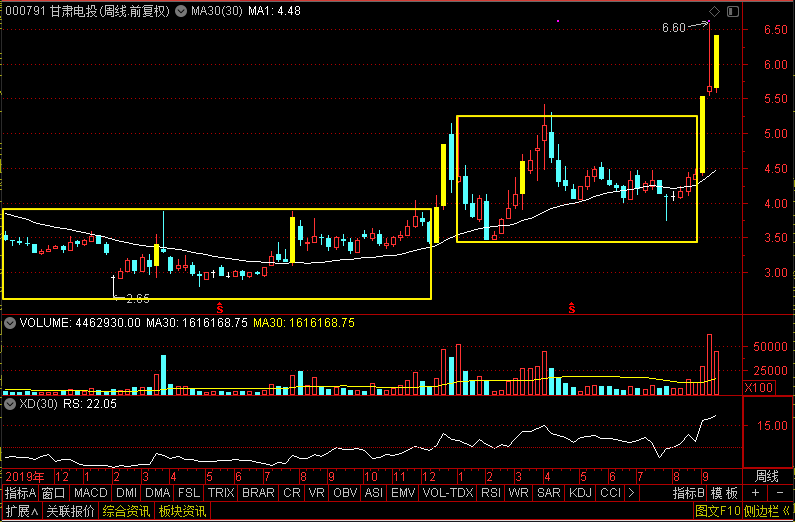Zoom in the chart with the plus button

point(755,493)
